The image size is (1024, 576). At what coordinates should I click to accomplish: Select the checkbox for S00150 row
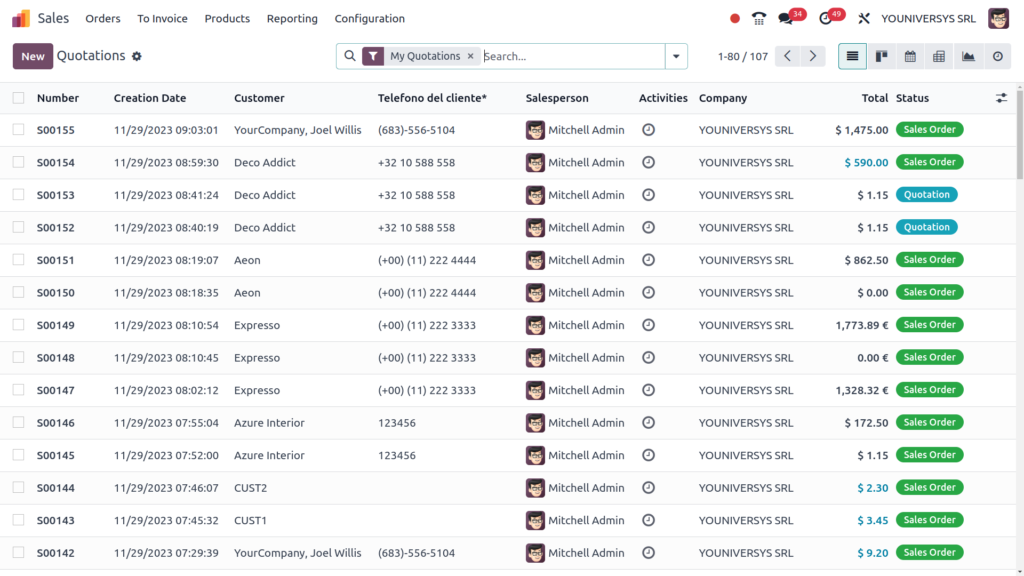click(18, 293)
